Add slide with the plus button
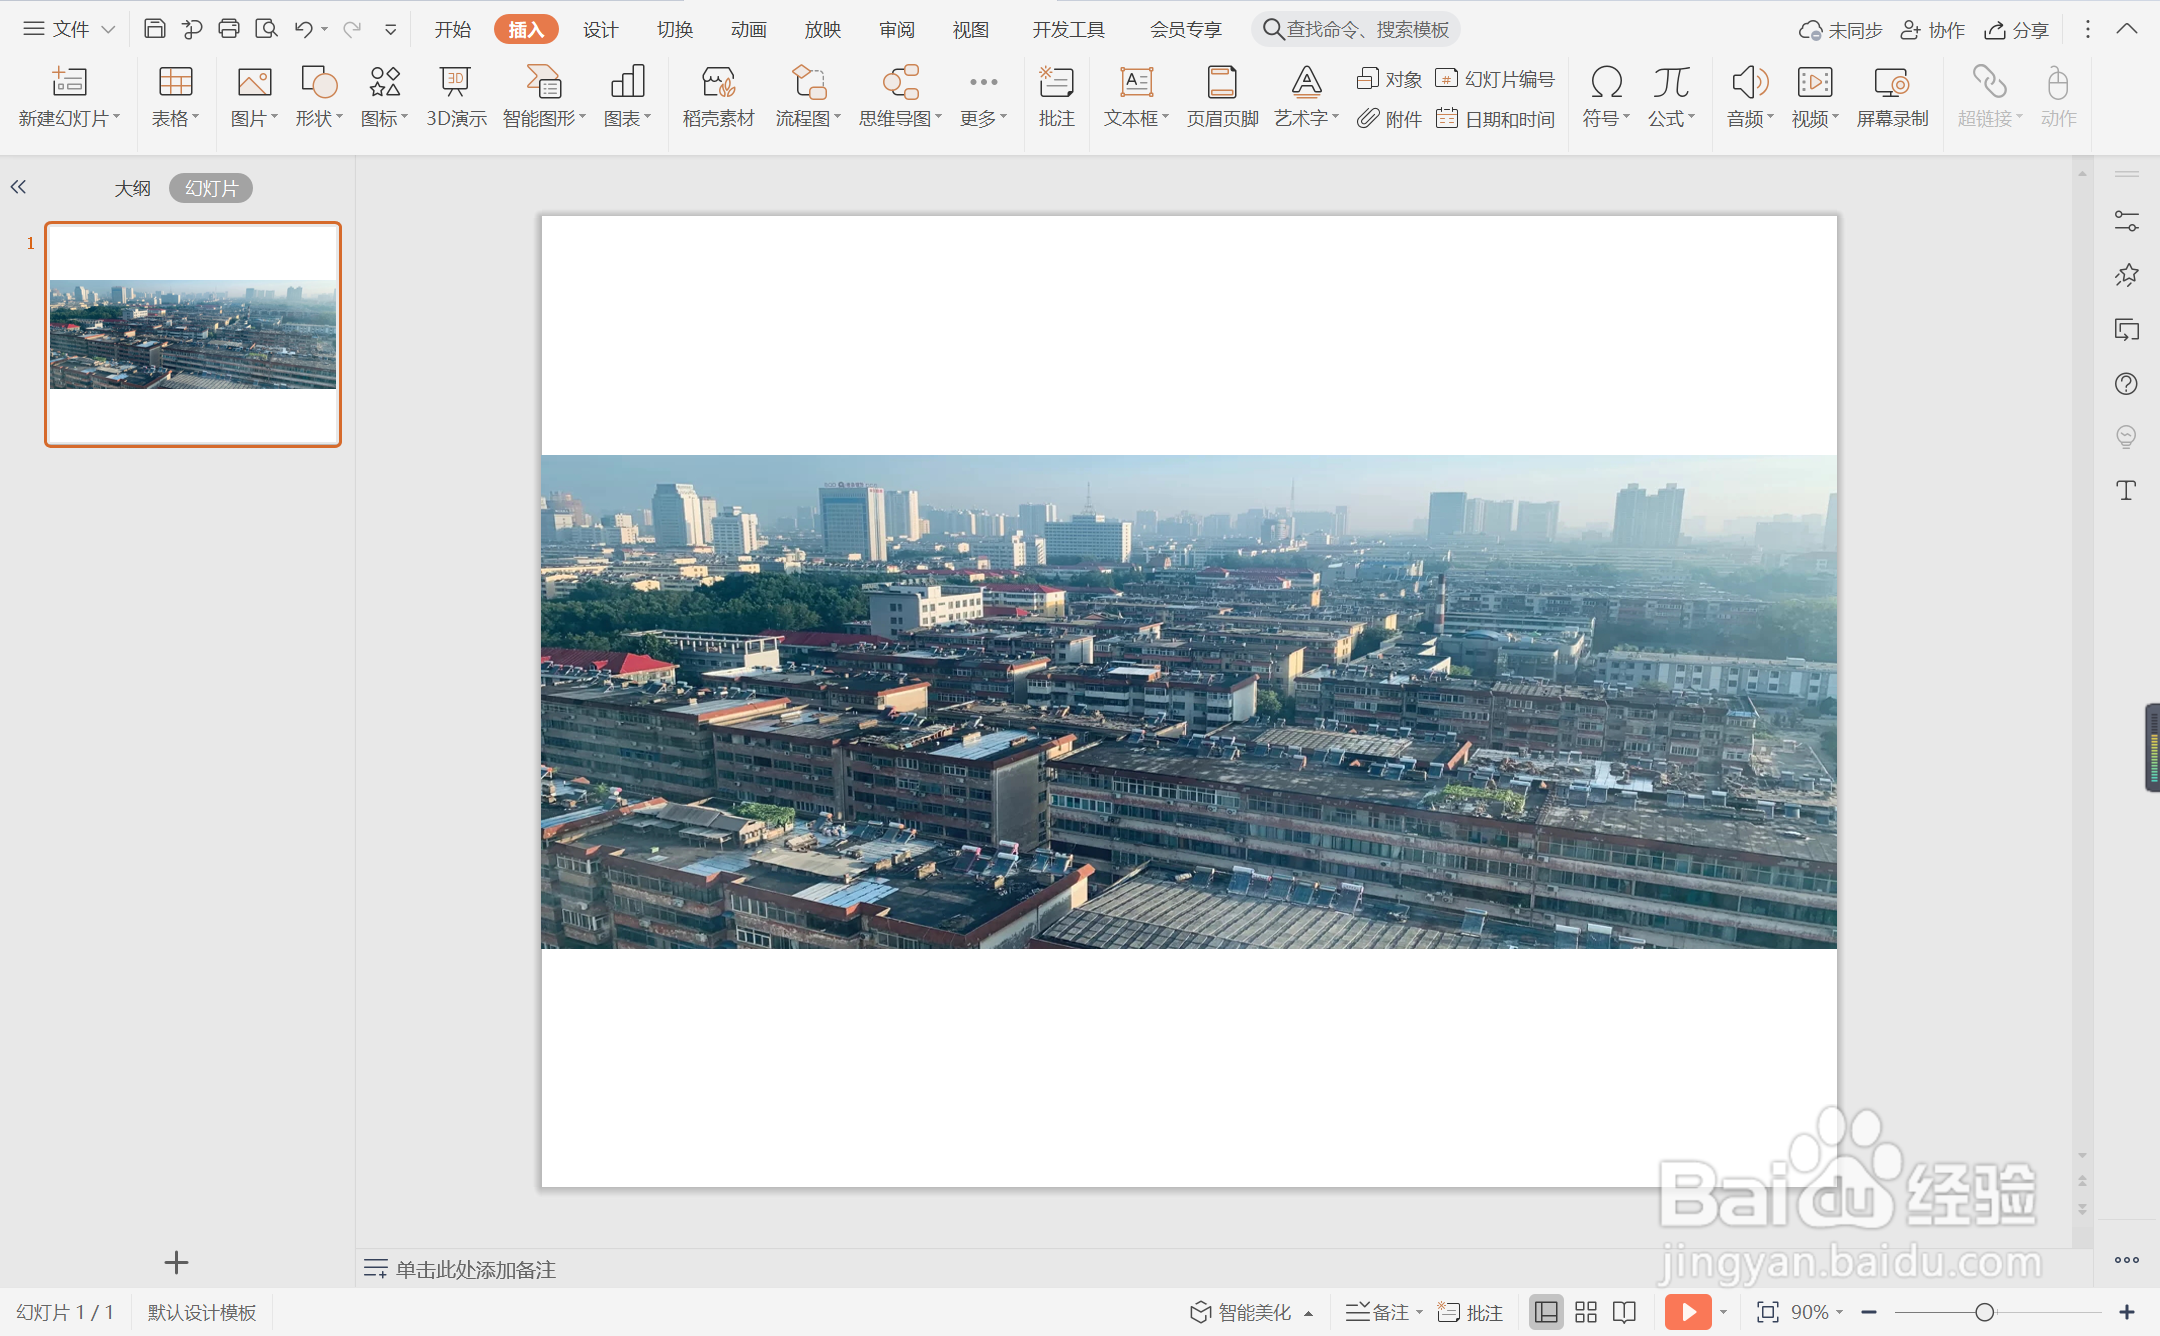The height and width of the screenshot is (1336, 2160). [176, 1263]
